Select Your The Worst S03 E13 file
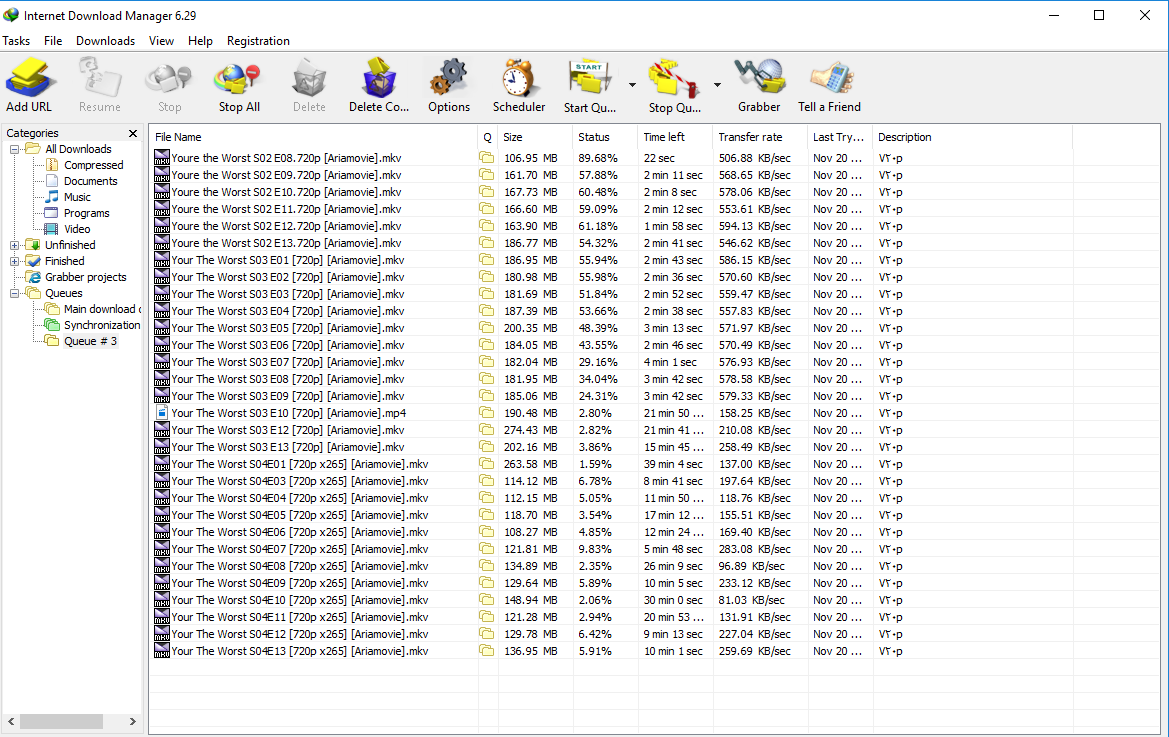 [288, 447]
